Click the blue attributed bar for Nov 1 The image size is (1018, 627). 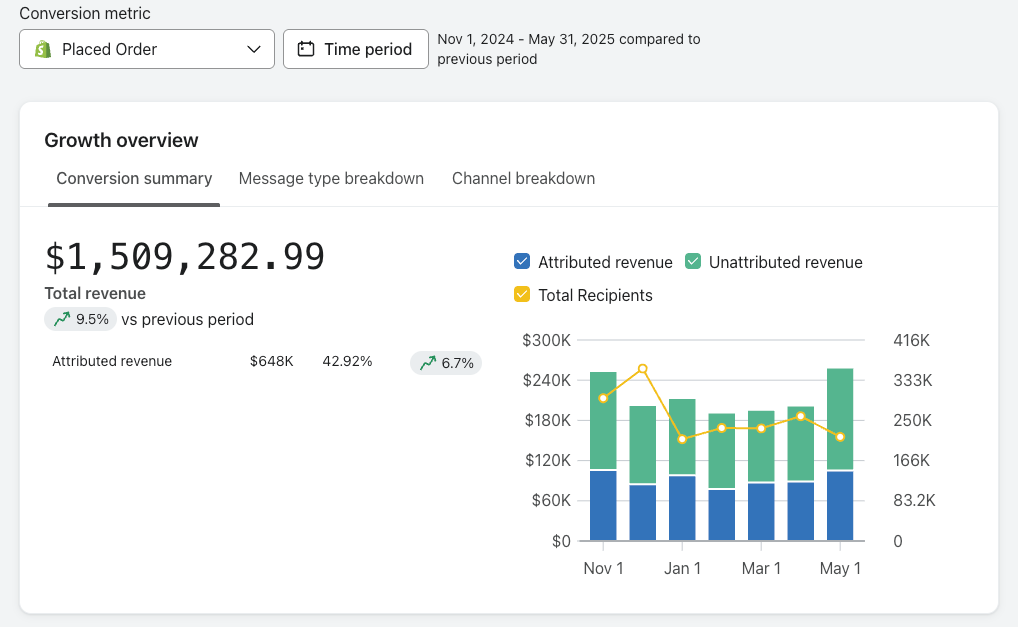point(603,506)
